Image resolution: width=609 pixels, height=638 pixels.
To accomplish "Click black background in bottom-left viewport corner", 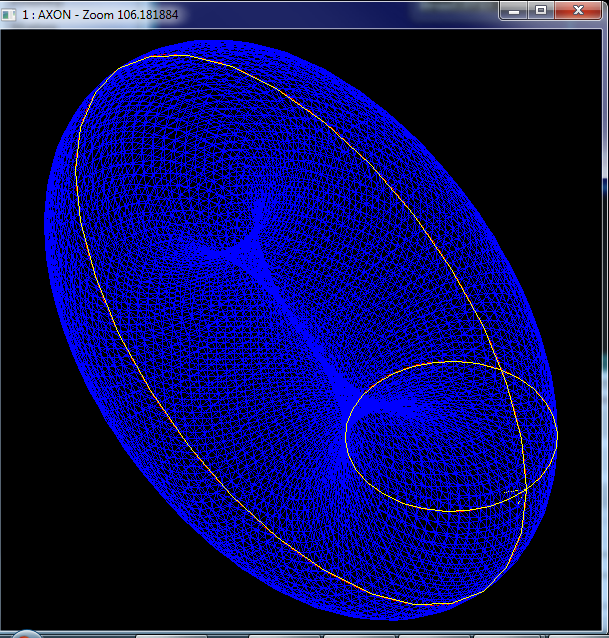I will pyautogui.click(x=30, y=600).
